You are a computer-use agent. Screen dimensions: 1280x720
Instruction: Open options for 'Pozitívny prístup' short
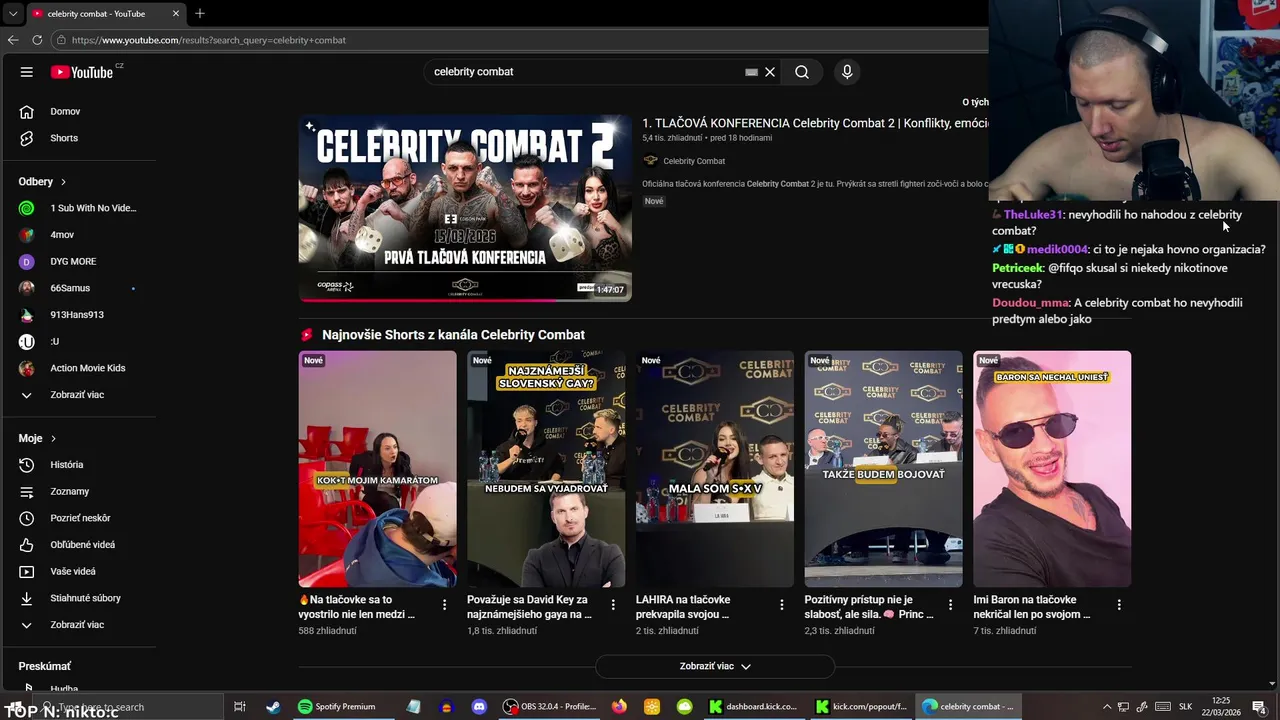click(950, 605)
